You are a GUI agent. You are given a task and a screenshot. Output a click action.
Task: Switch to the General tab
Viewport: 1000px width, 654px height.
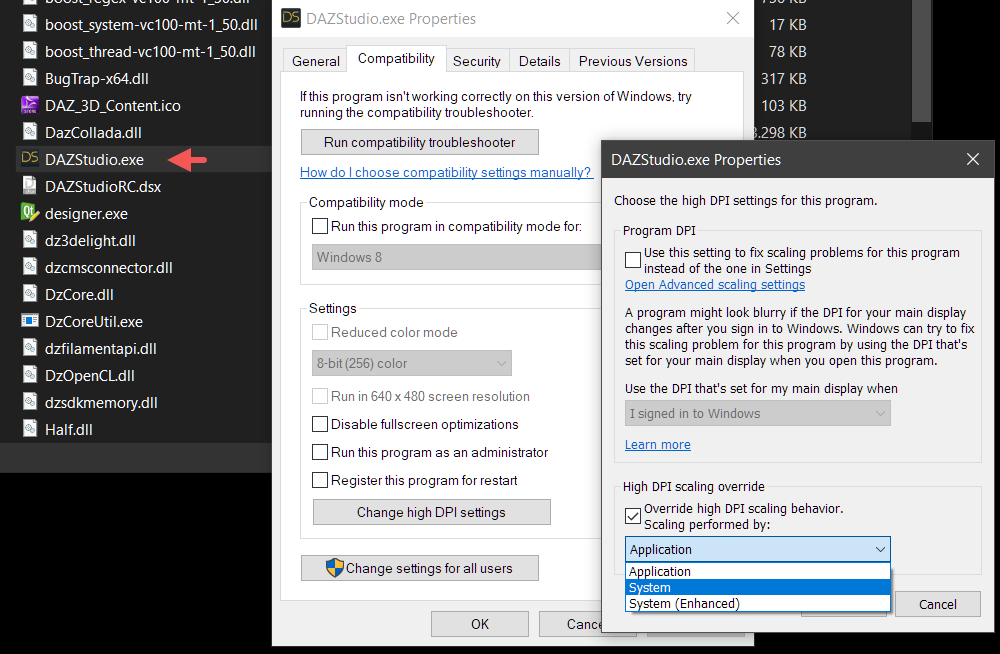point(316,61)
